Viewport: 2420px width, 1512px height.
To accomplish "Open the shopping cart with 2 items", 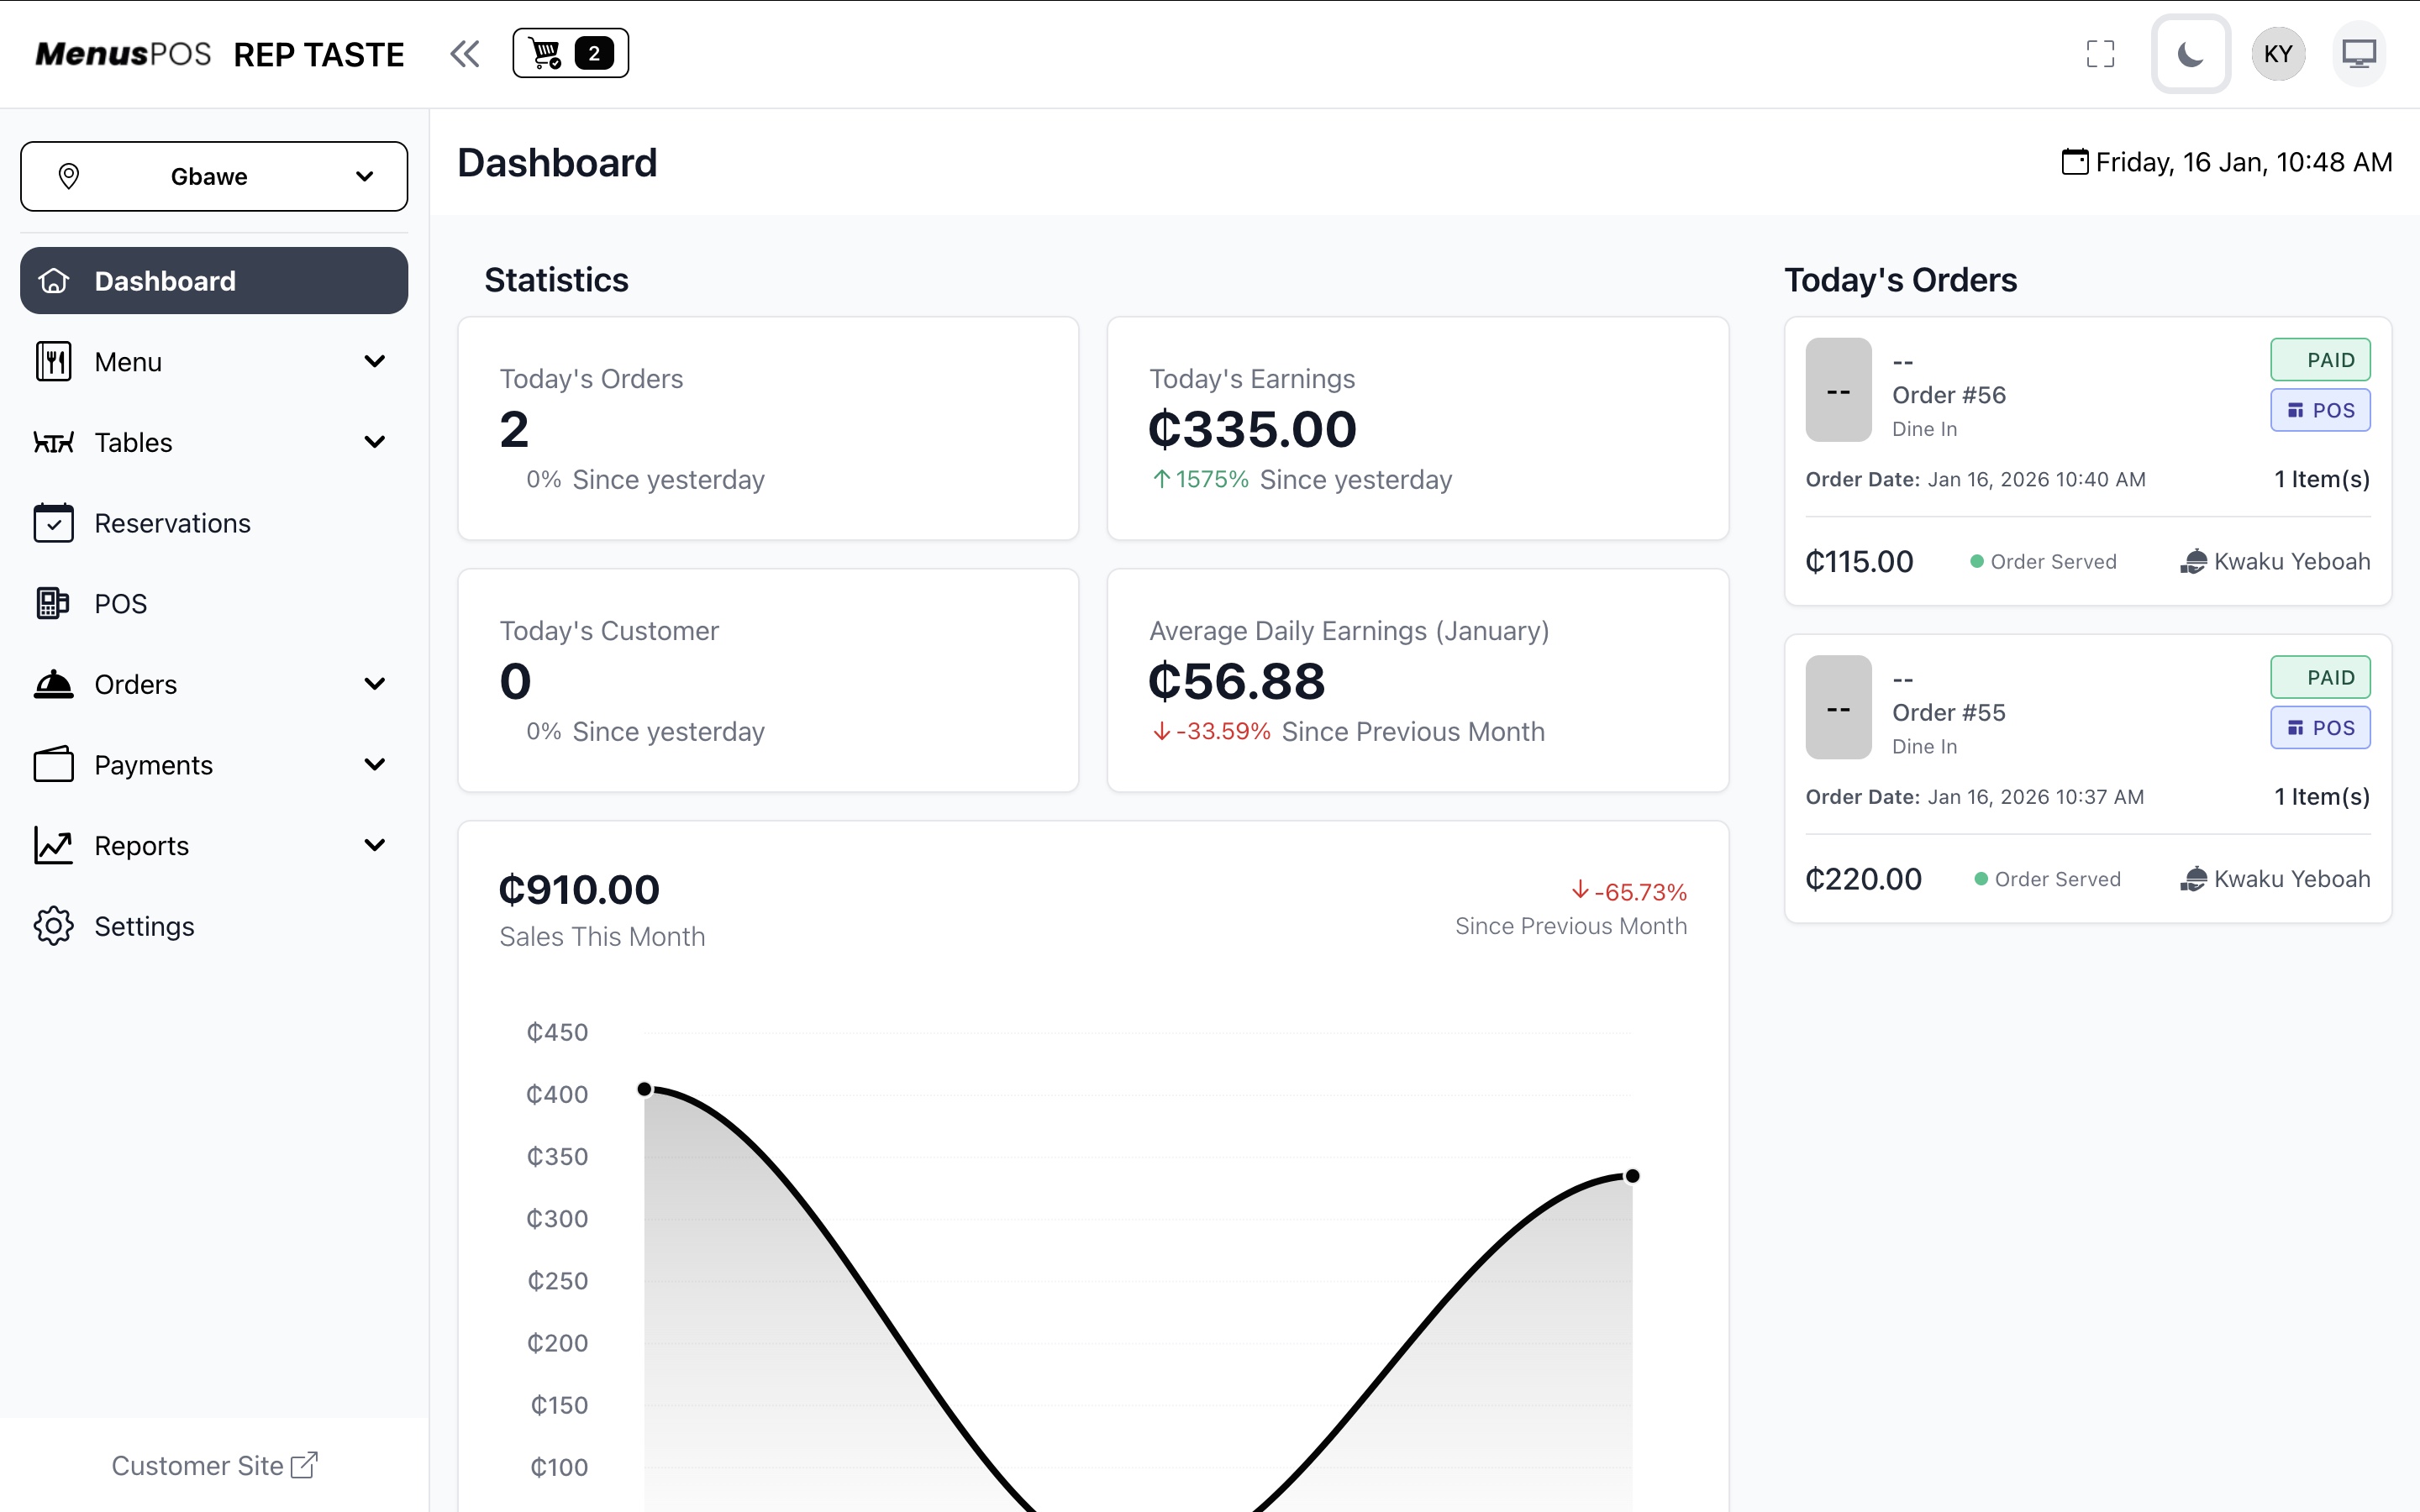I will click(x=570, y=53).
